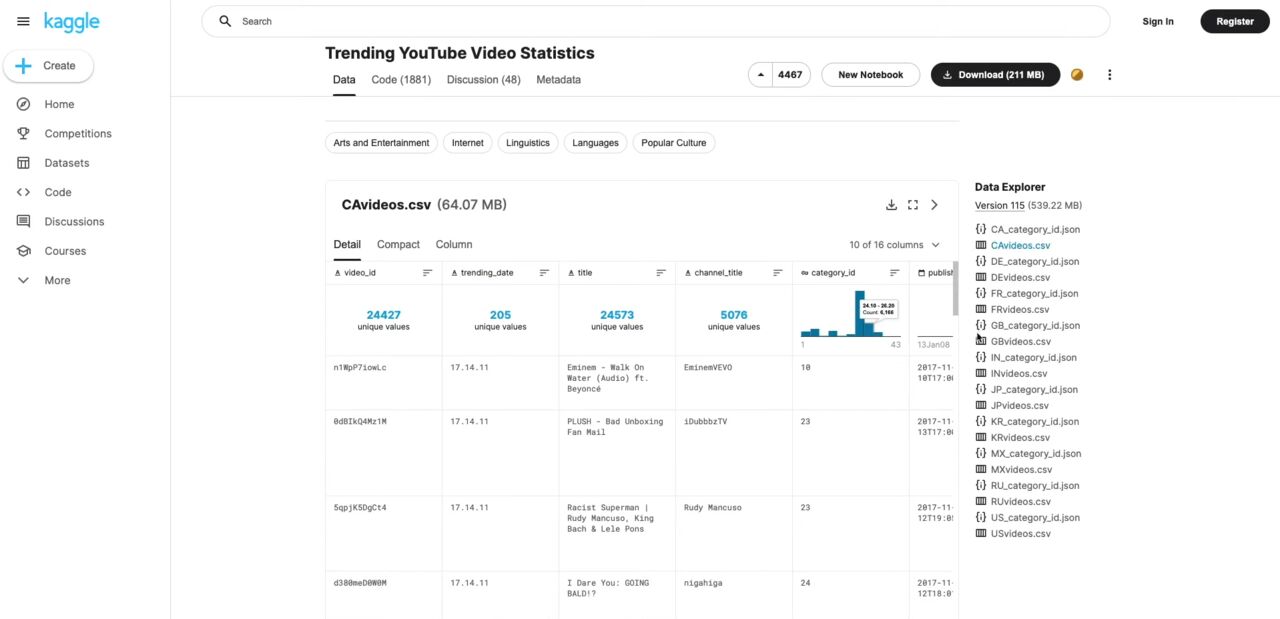Click the Kaggle logo
1280x619 pixels.
[x=71, y=21]
